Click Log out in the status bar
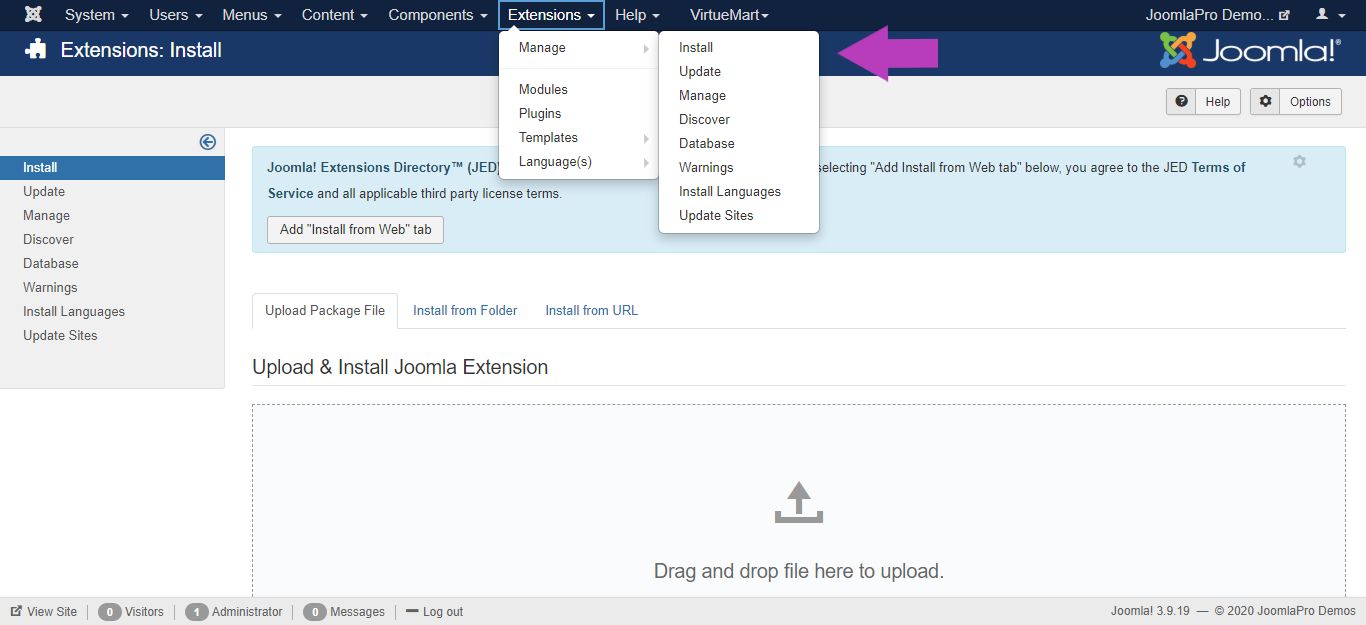This screenshot has width=1366, height=625. point(435,611)
